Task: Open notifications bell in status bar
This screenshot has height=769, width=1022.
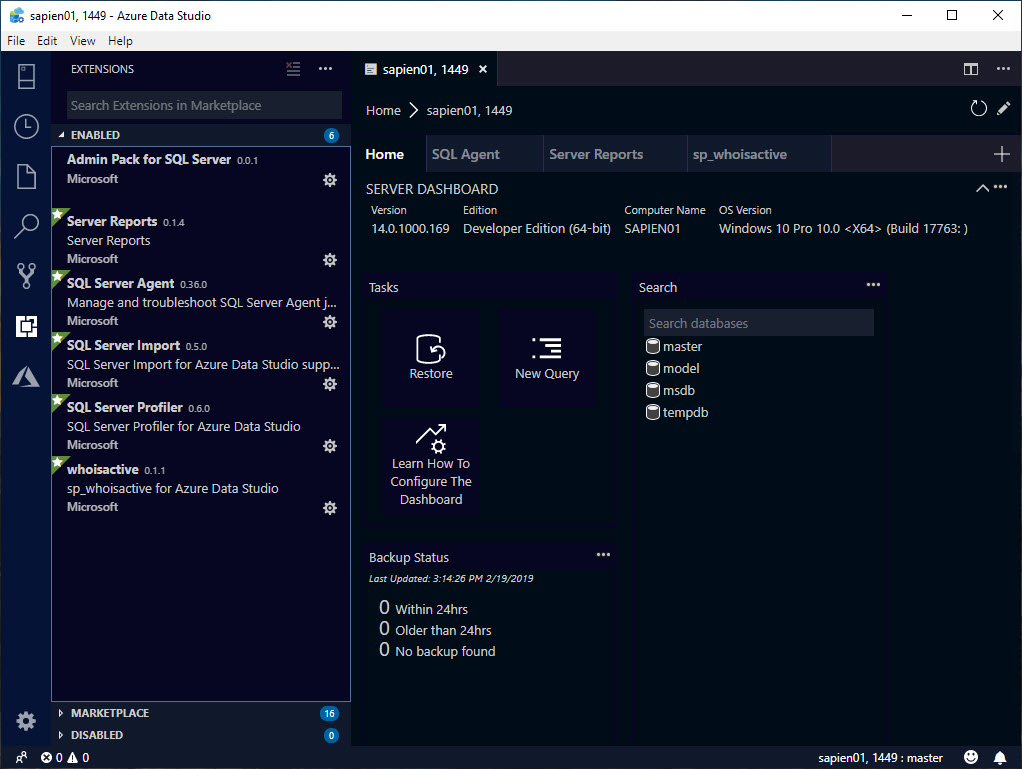Action: point(1000,757)
